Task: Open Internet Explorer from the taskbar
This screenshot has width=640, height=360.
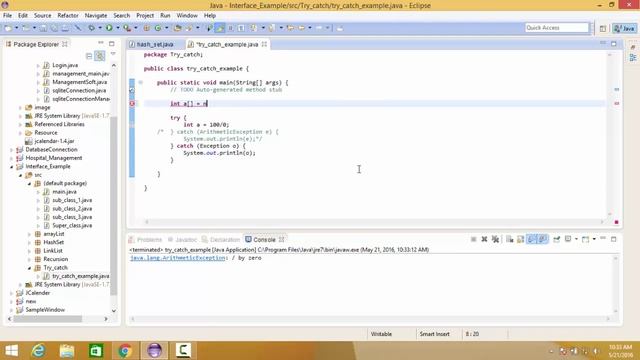Action: [x=38, y=351]
